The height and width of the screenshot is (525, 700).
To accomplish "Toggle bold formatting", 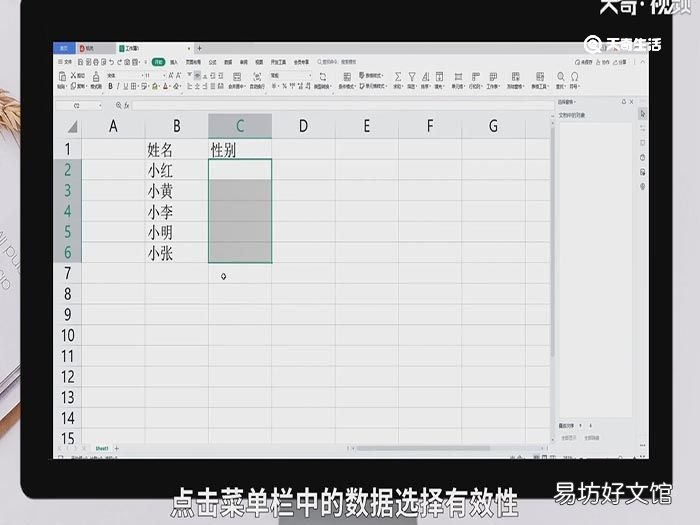I will [x=110, y=86].
